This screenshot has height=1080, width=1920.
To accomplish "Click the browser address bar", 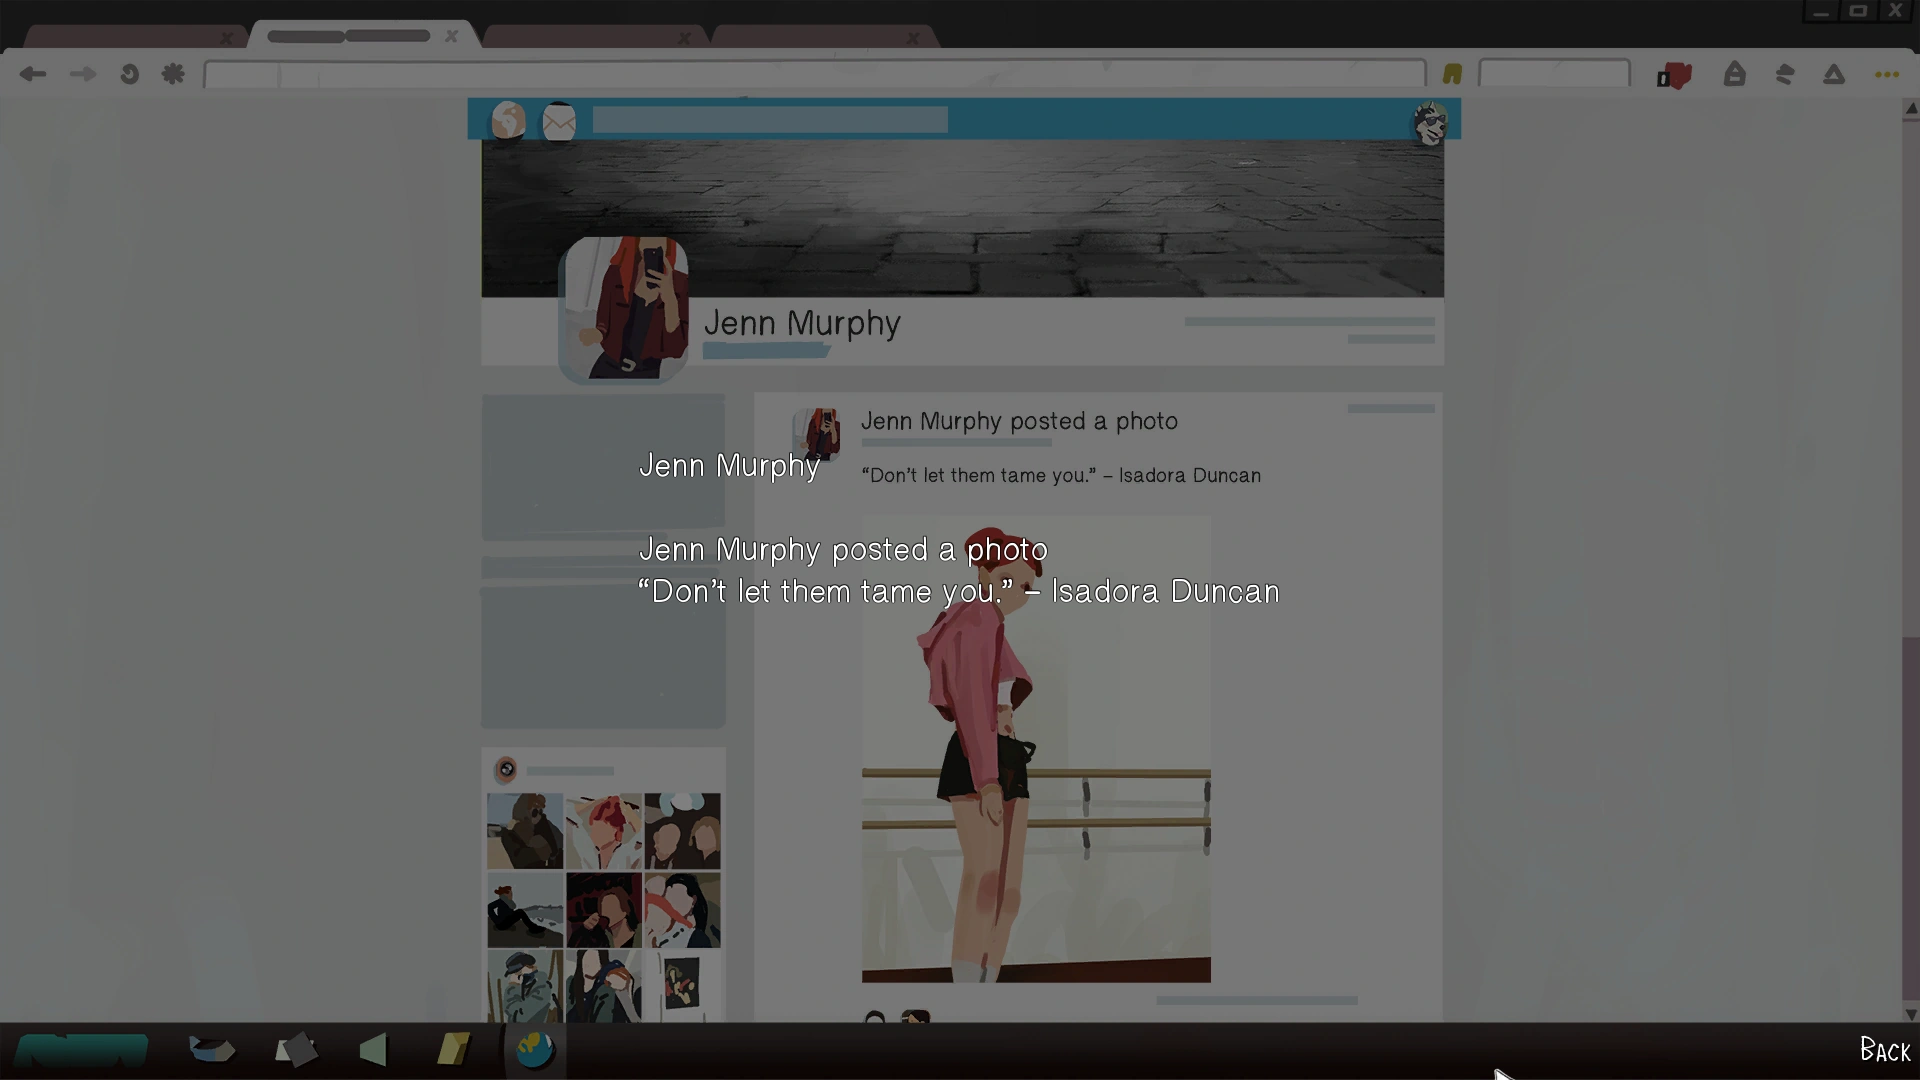I will click(814, 74).
